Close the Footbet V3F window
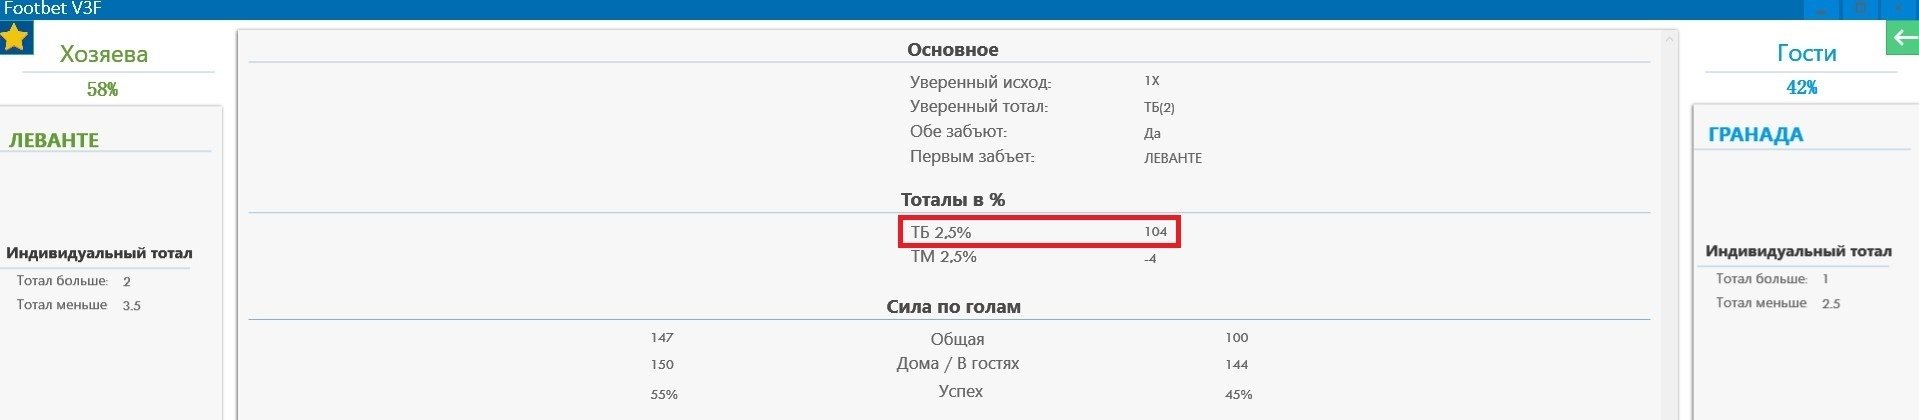The width and height of the screenshot is (1919, 420). pos(1899,9)
